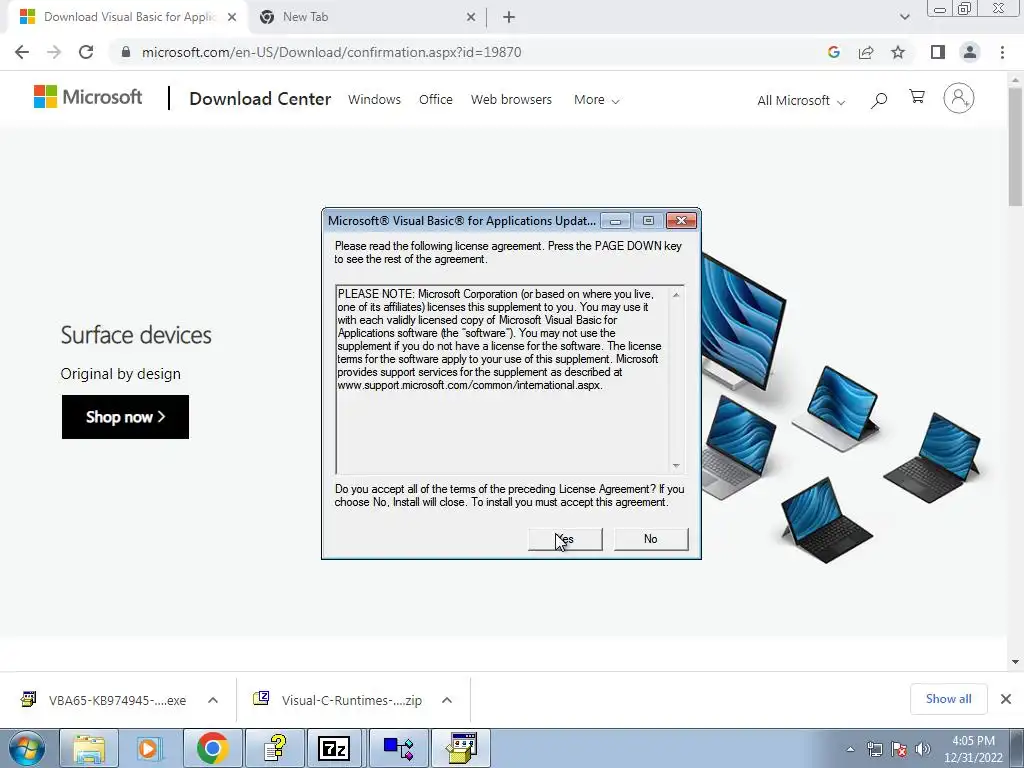The image size is (1024, 768).
Task: Open a new tab with the plus button
Action: pos(509,18)
